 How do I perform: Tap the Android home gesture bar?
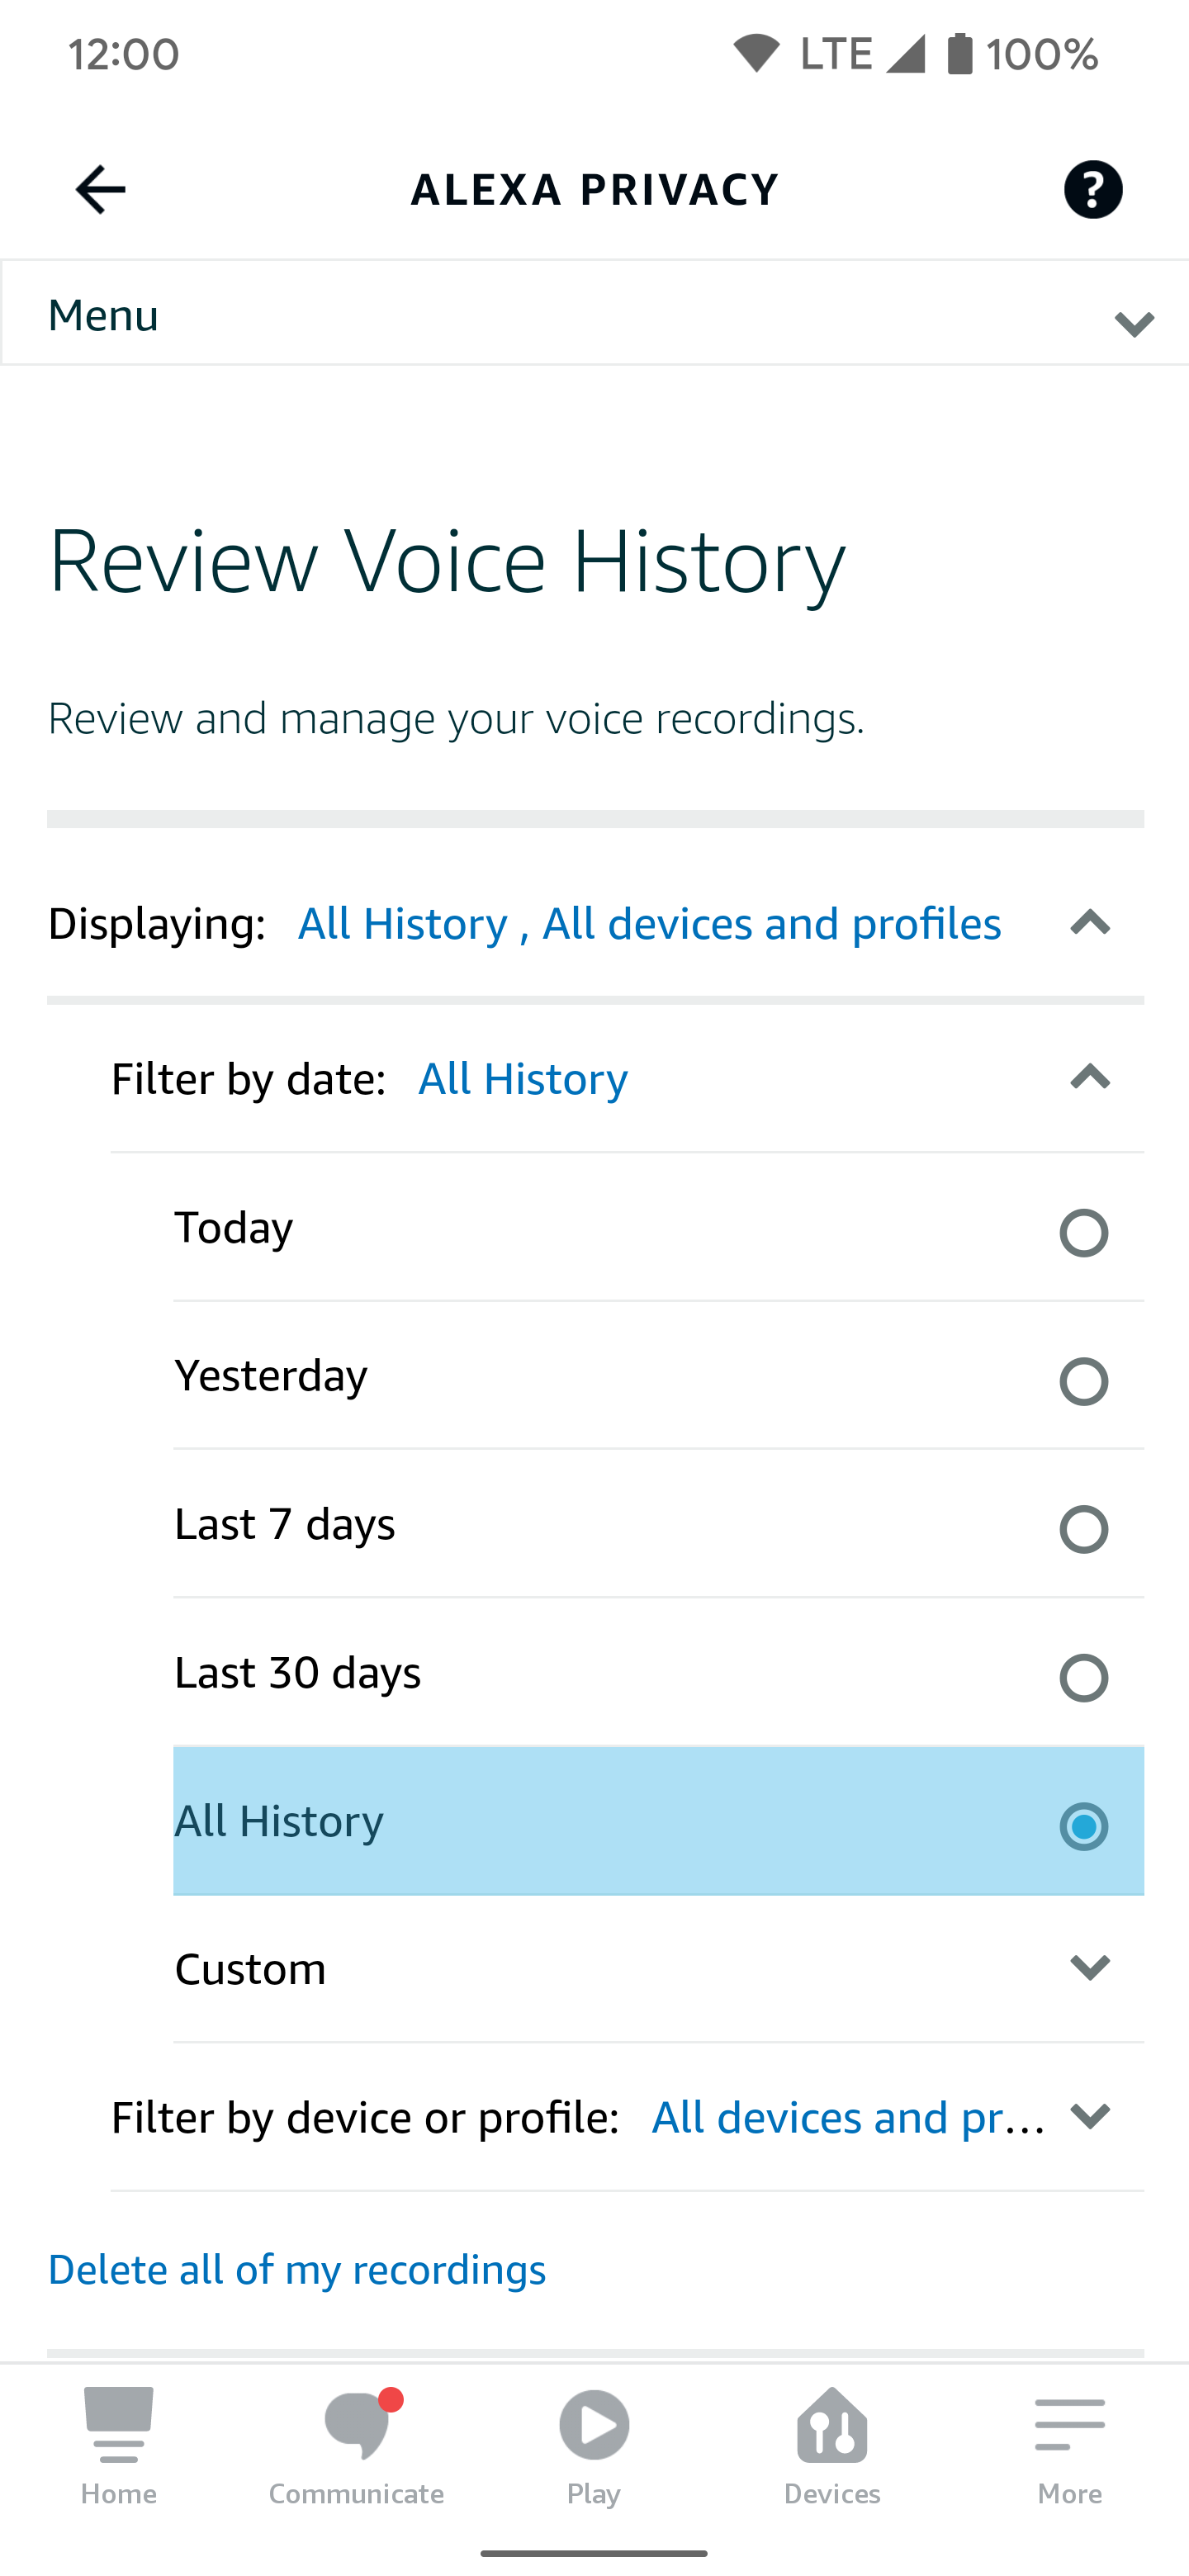(594, 2553)
